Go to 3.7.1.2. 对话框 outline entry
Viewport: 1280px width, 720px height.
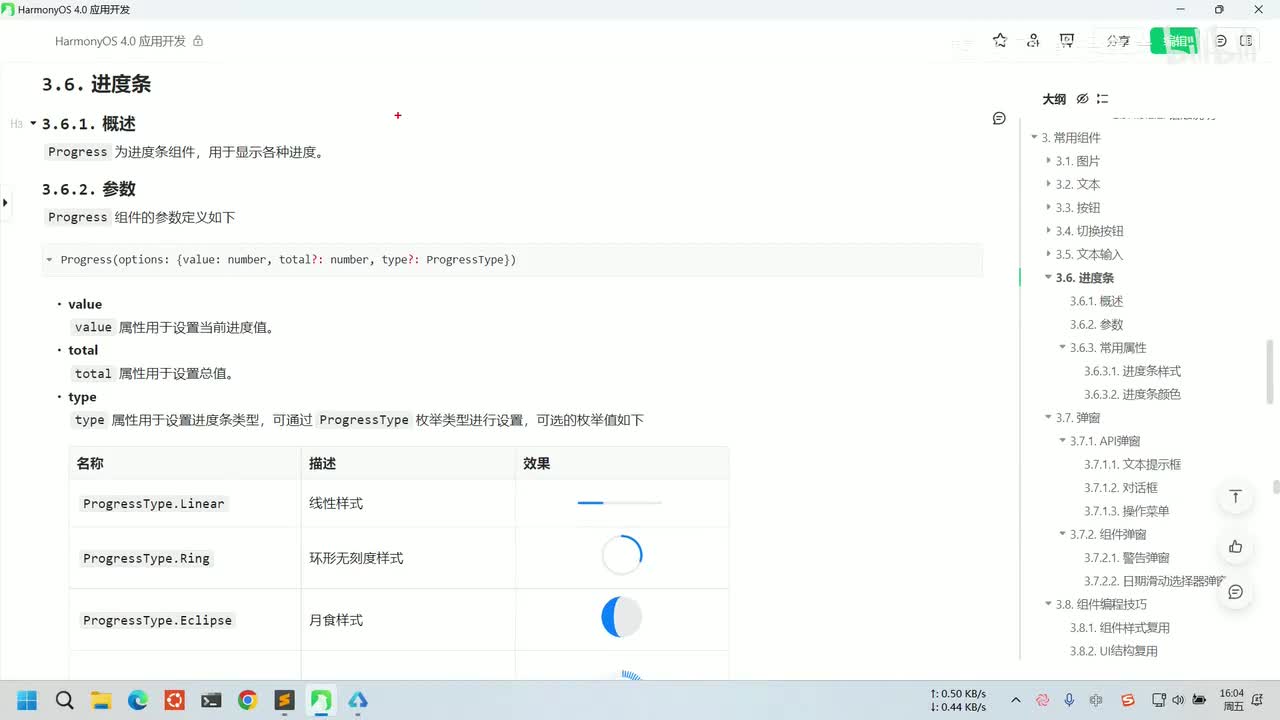pyautogui.click(x=1121, y=487)
